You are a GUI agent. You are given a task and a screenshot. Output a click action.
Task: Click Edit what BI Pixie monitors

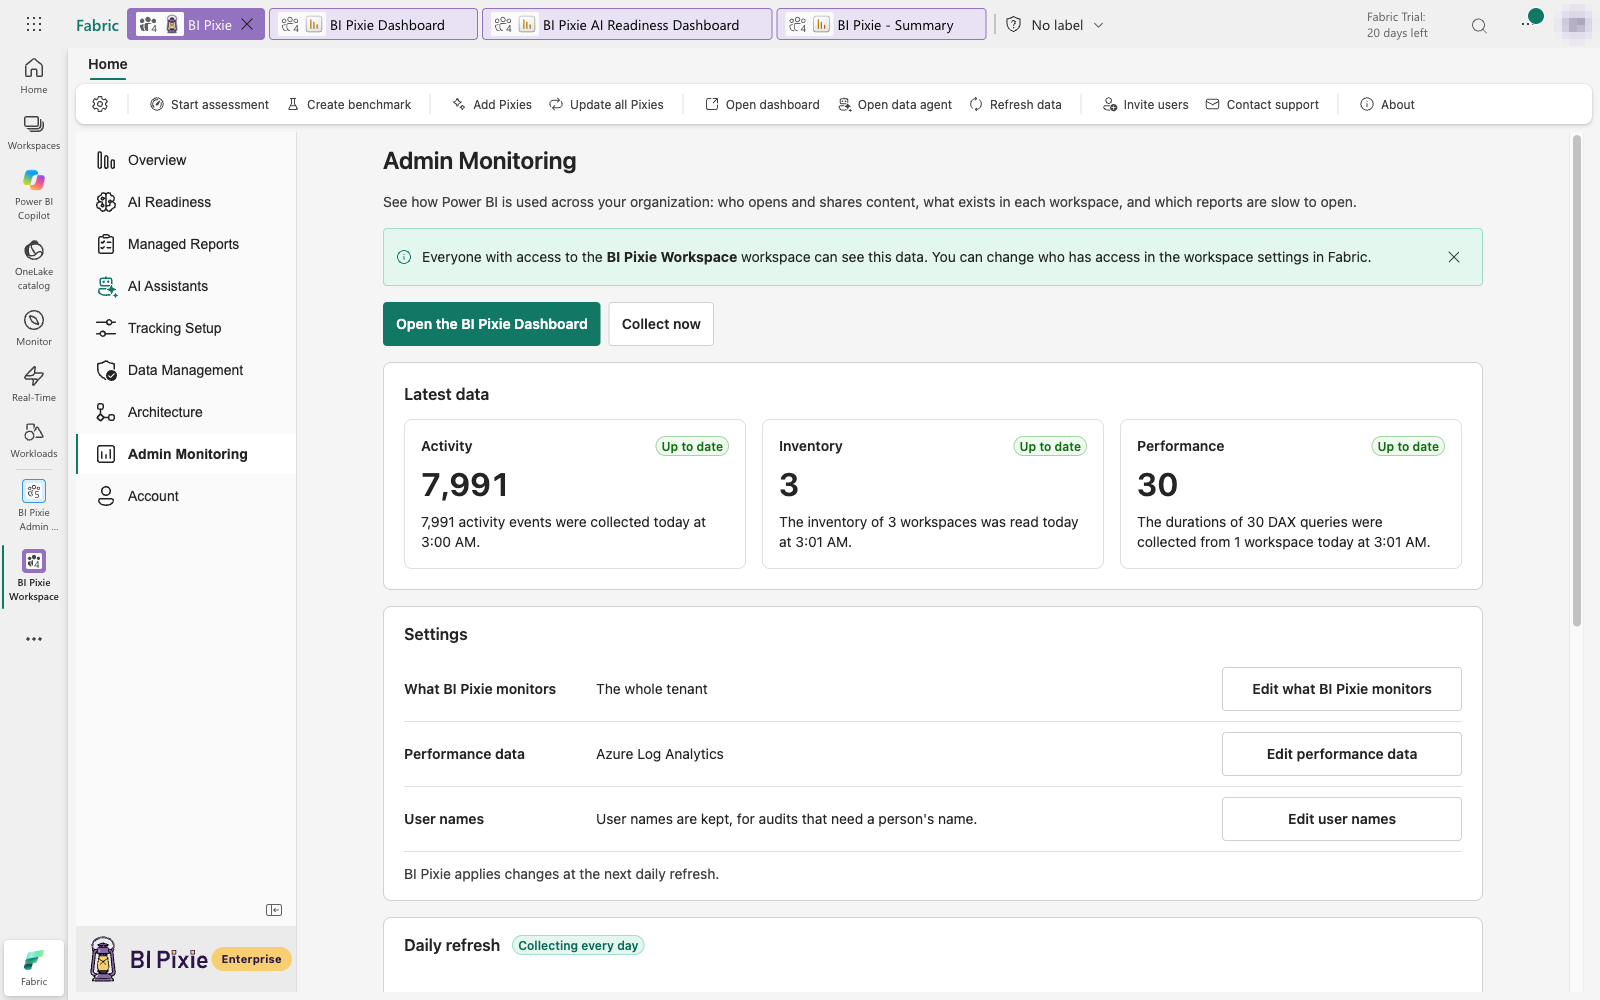coord(1341,689)
